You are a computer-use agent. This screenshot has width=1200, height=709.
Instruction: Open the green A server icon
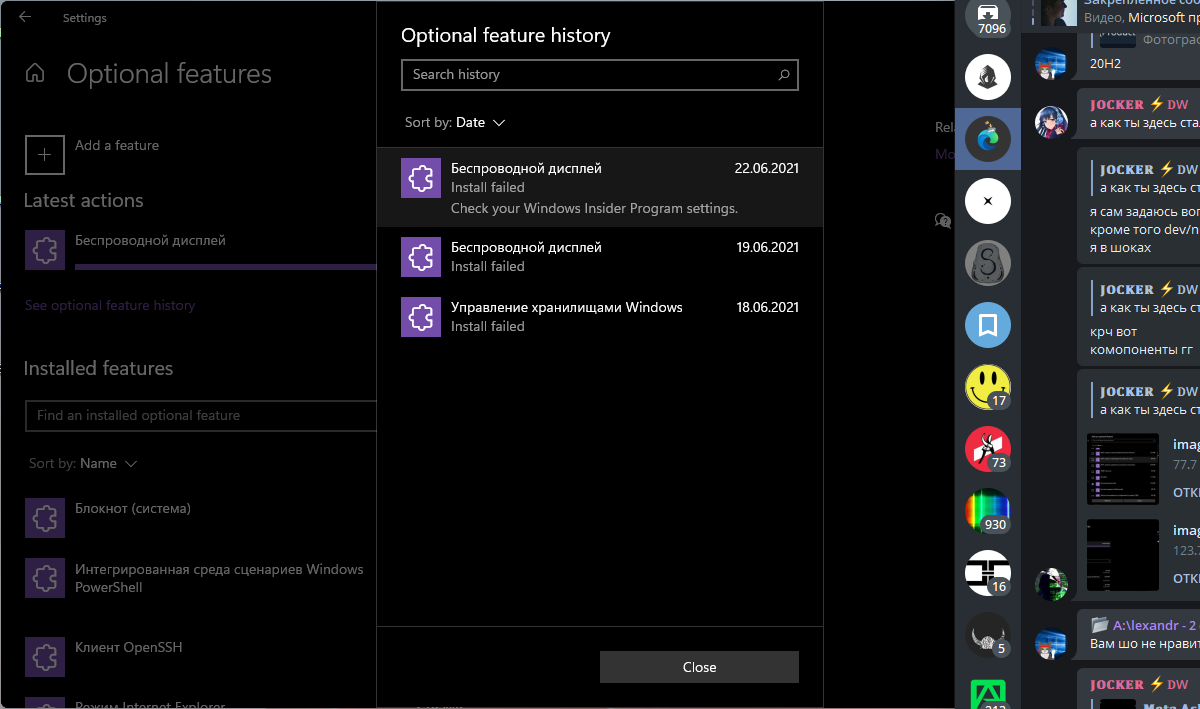point(988,692)
